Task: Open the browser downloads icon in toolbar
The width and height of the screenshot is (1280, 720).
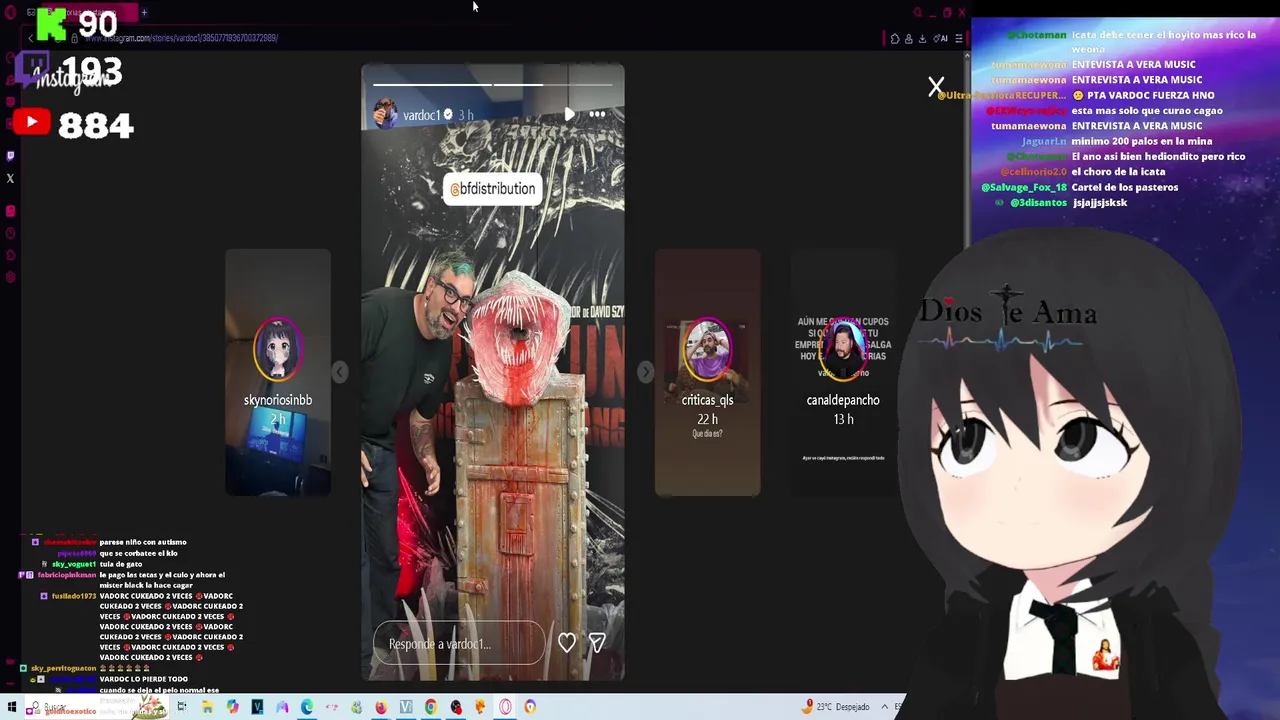Action: 922,38
